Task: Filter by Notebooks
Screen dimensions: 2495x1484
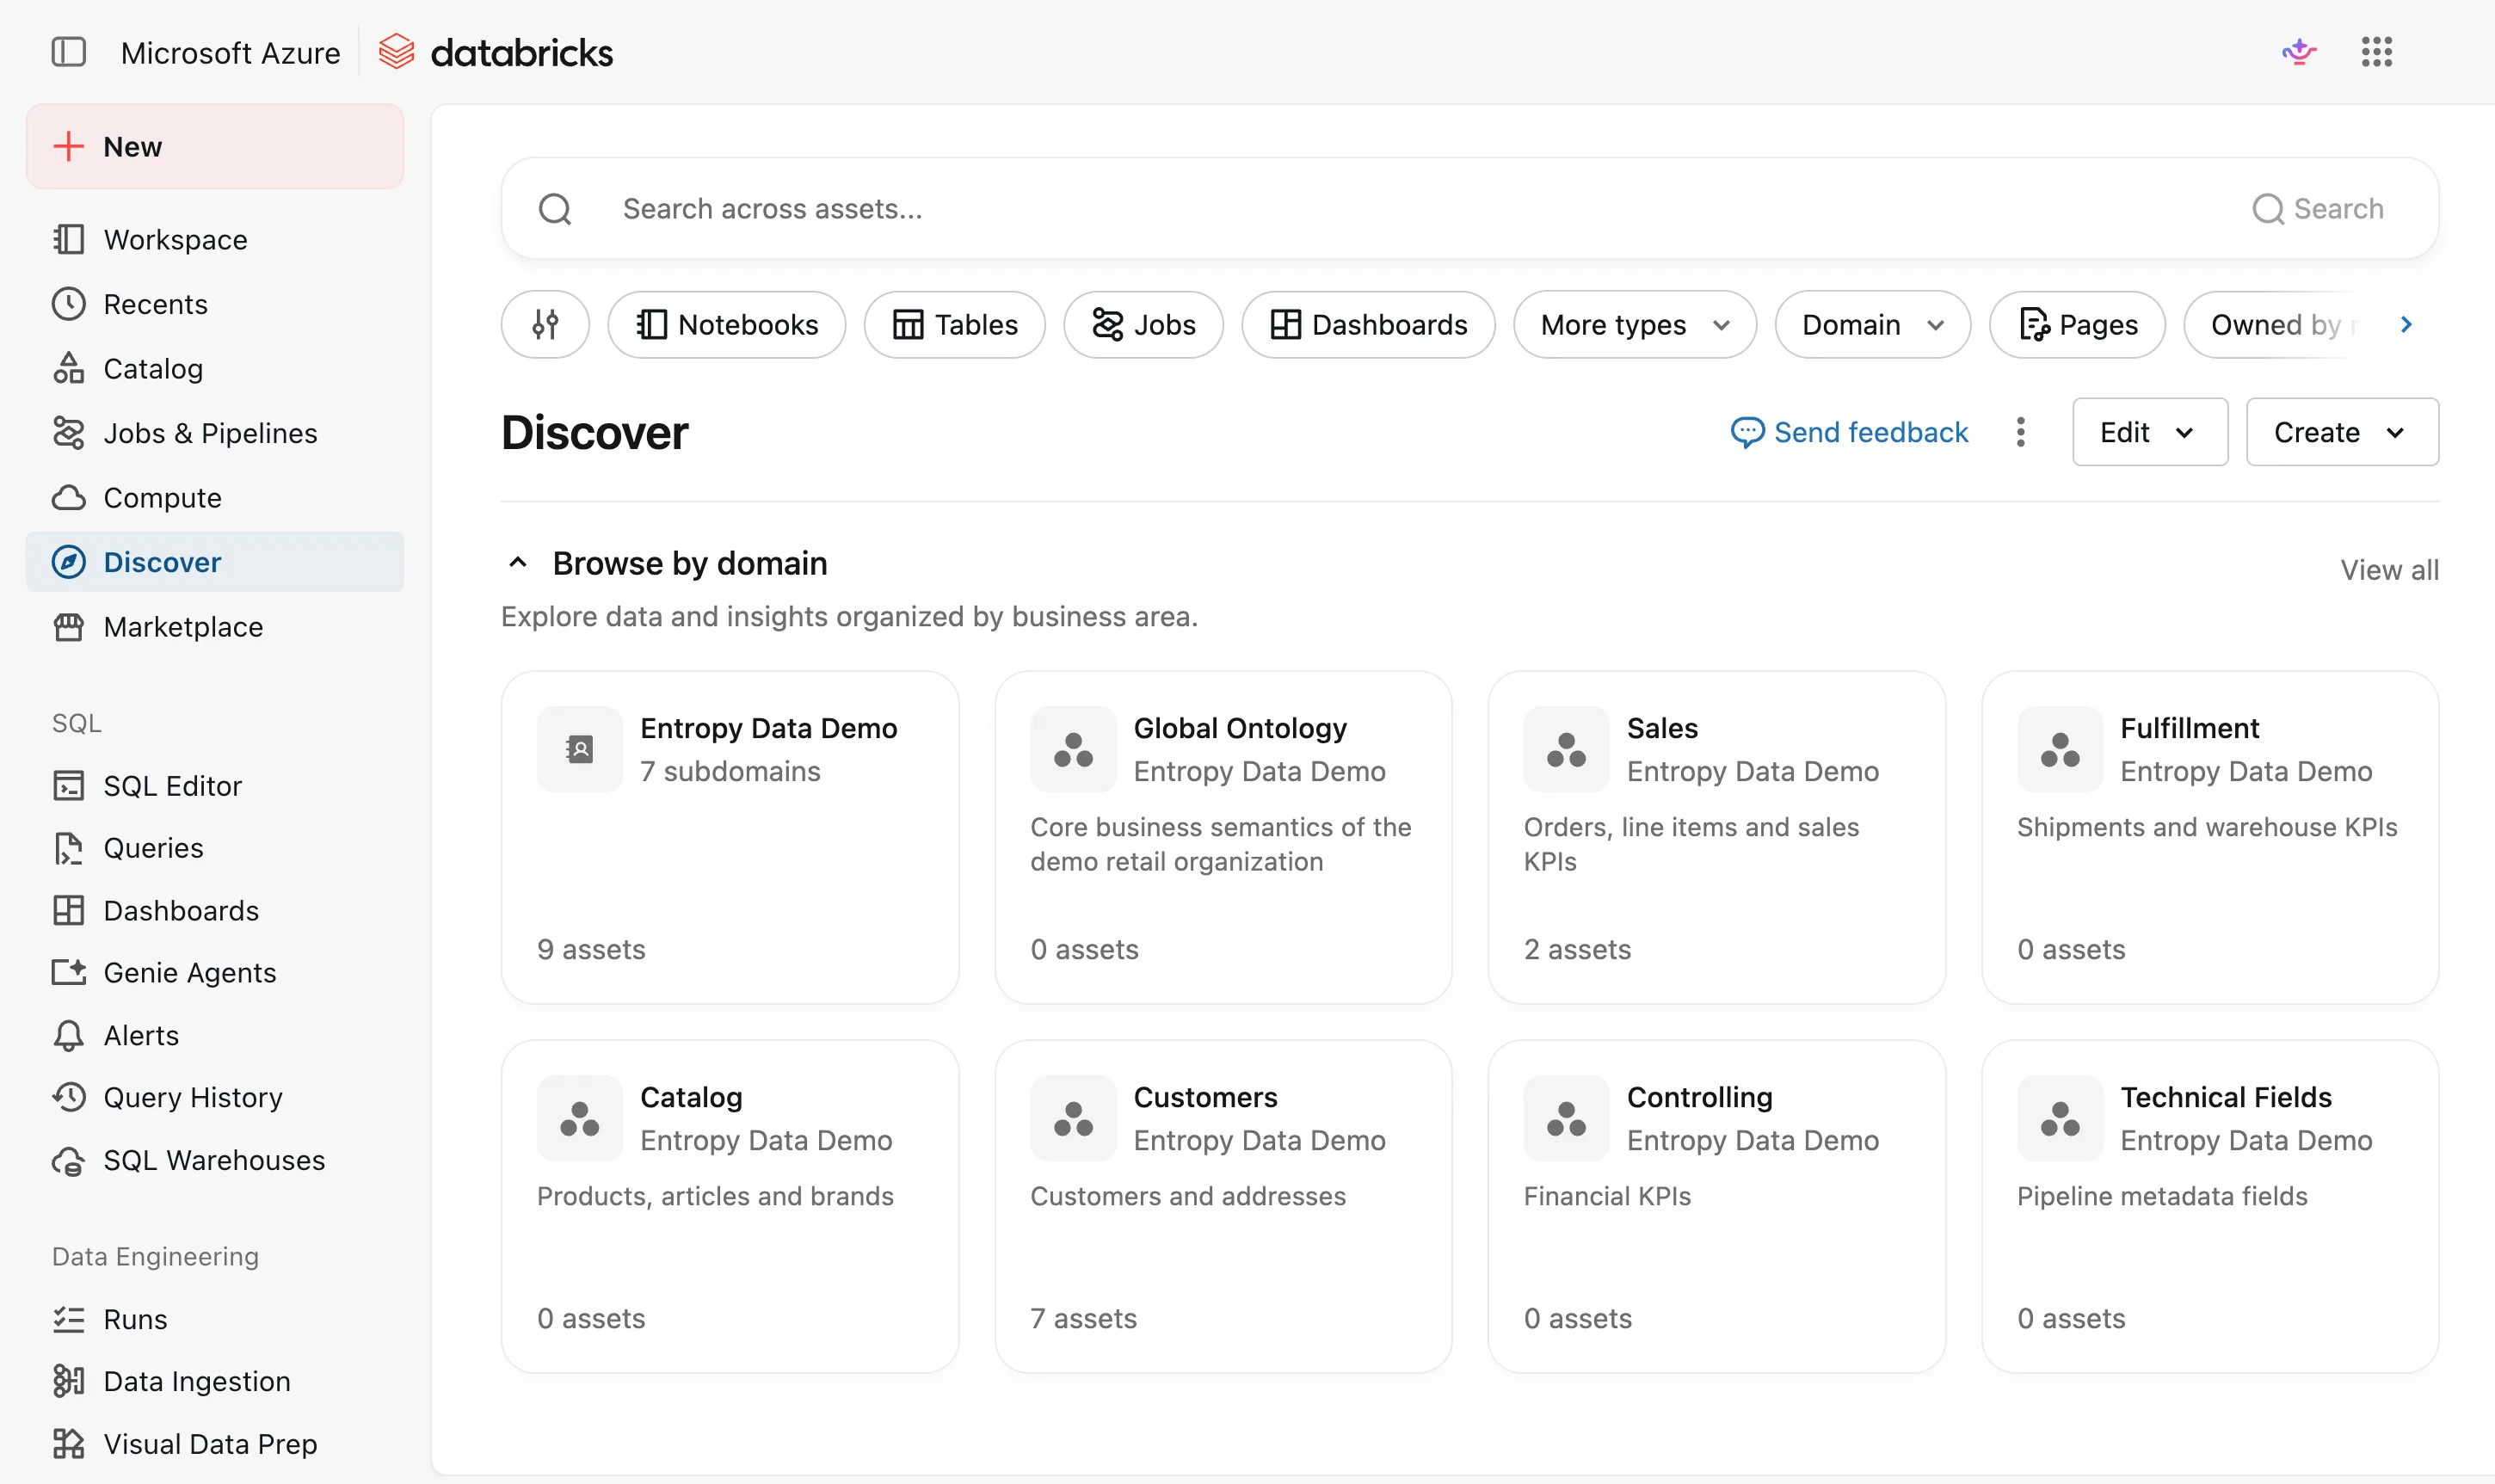Action: [x=727, y=325]
